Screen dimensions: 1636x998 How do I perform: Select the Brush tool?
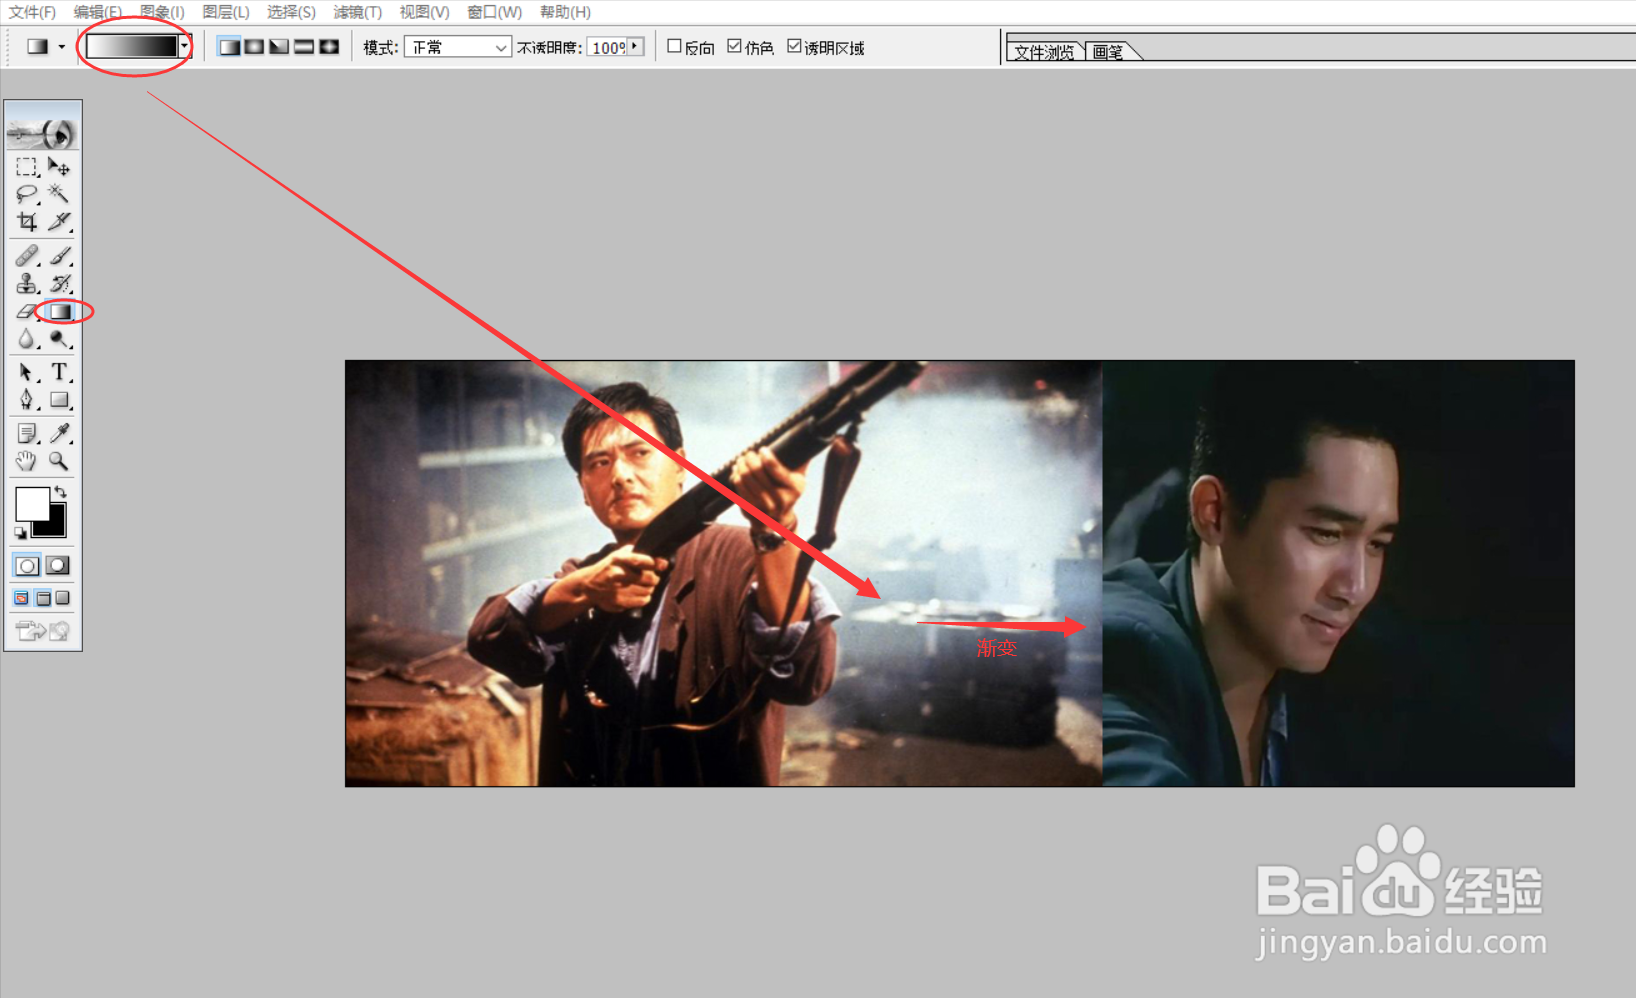pos(59,256)
